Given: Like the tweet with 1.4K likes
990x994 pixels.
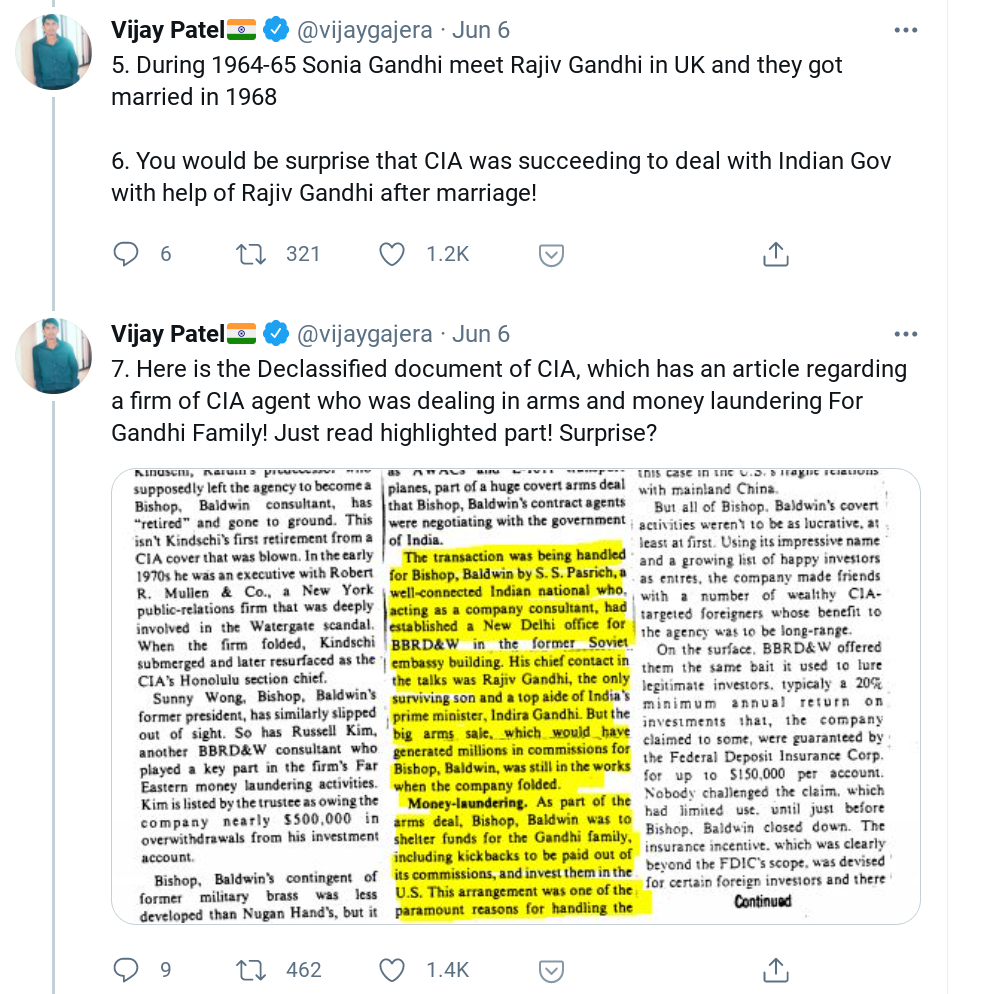Looking at the screenshot, I should (x=392, y=970).
